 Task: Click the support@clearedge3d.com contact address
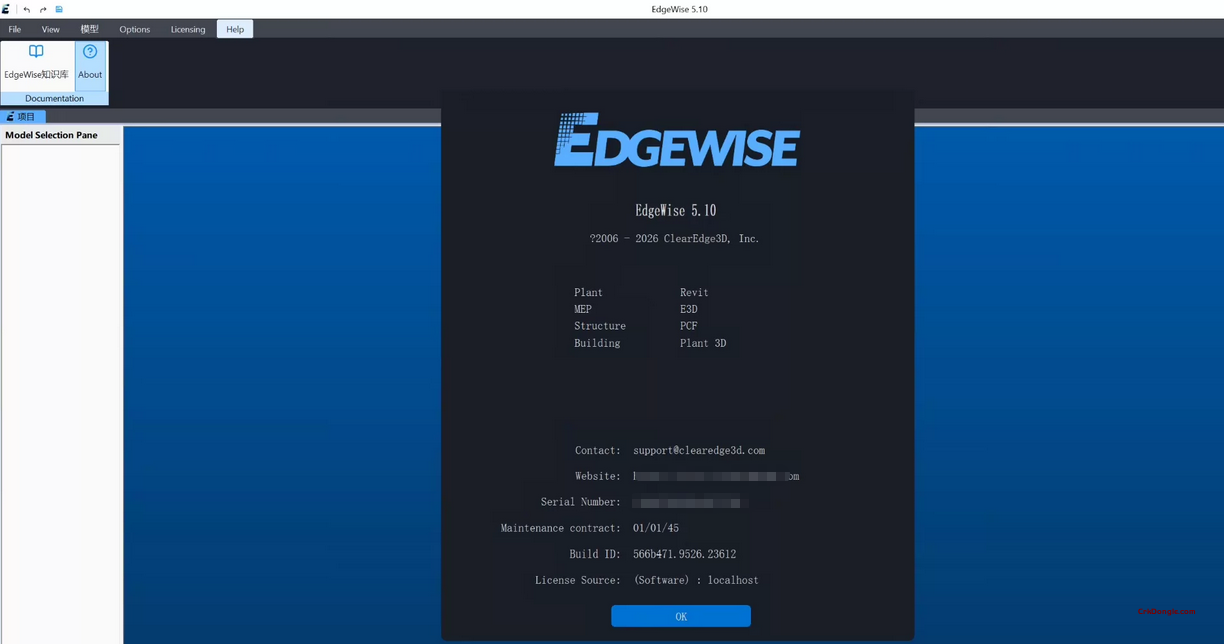click(699, 451)
